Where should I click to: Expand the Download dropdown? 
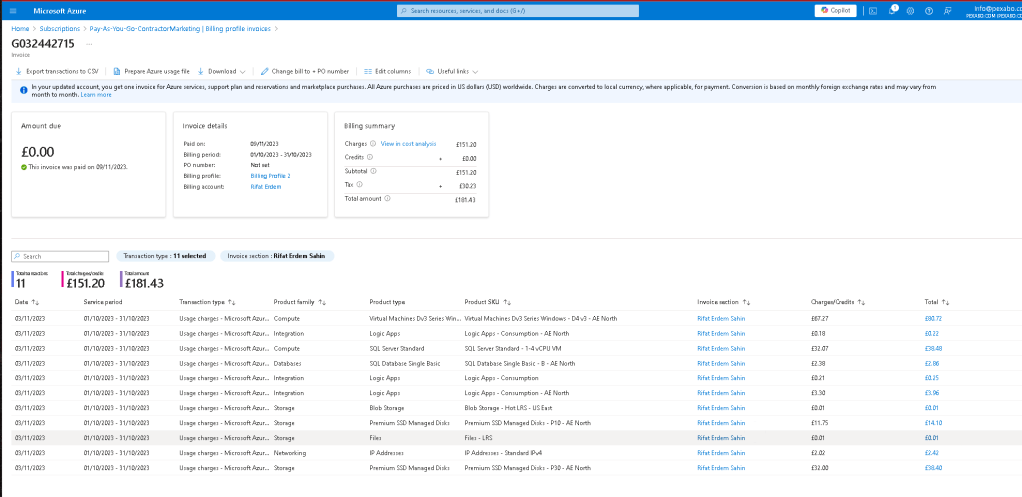click(222, 72)
